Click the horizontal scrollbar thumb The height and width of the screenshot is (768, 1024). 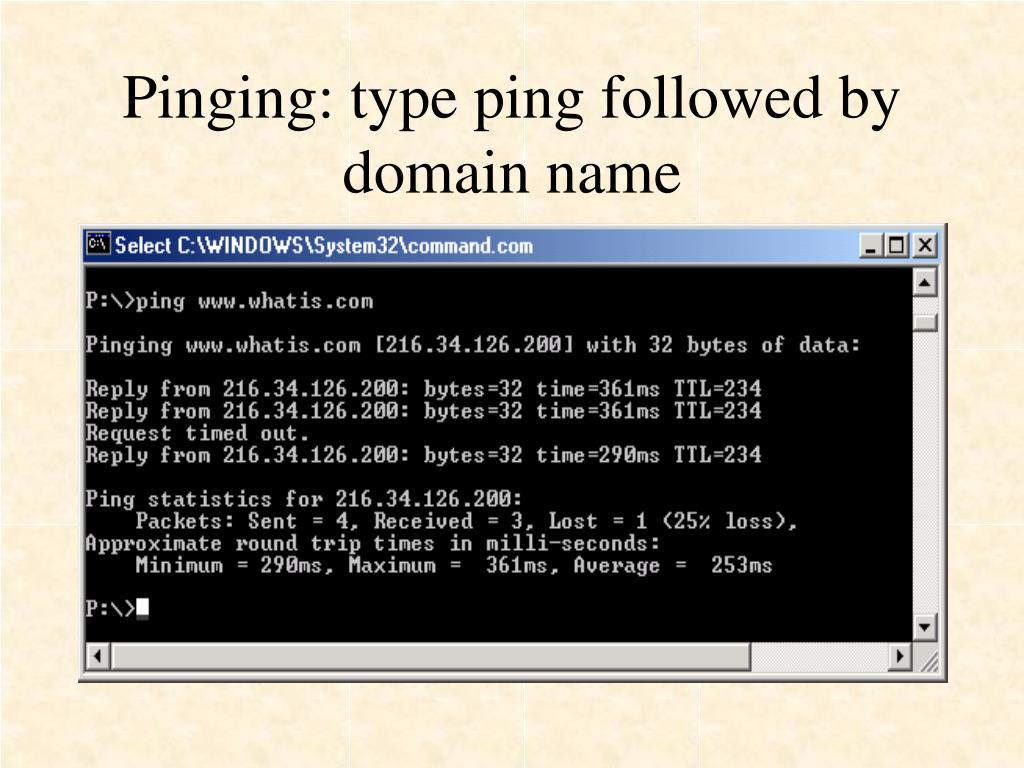click(x=431, y=656)
